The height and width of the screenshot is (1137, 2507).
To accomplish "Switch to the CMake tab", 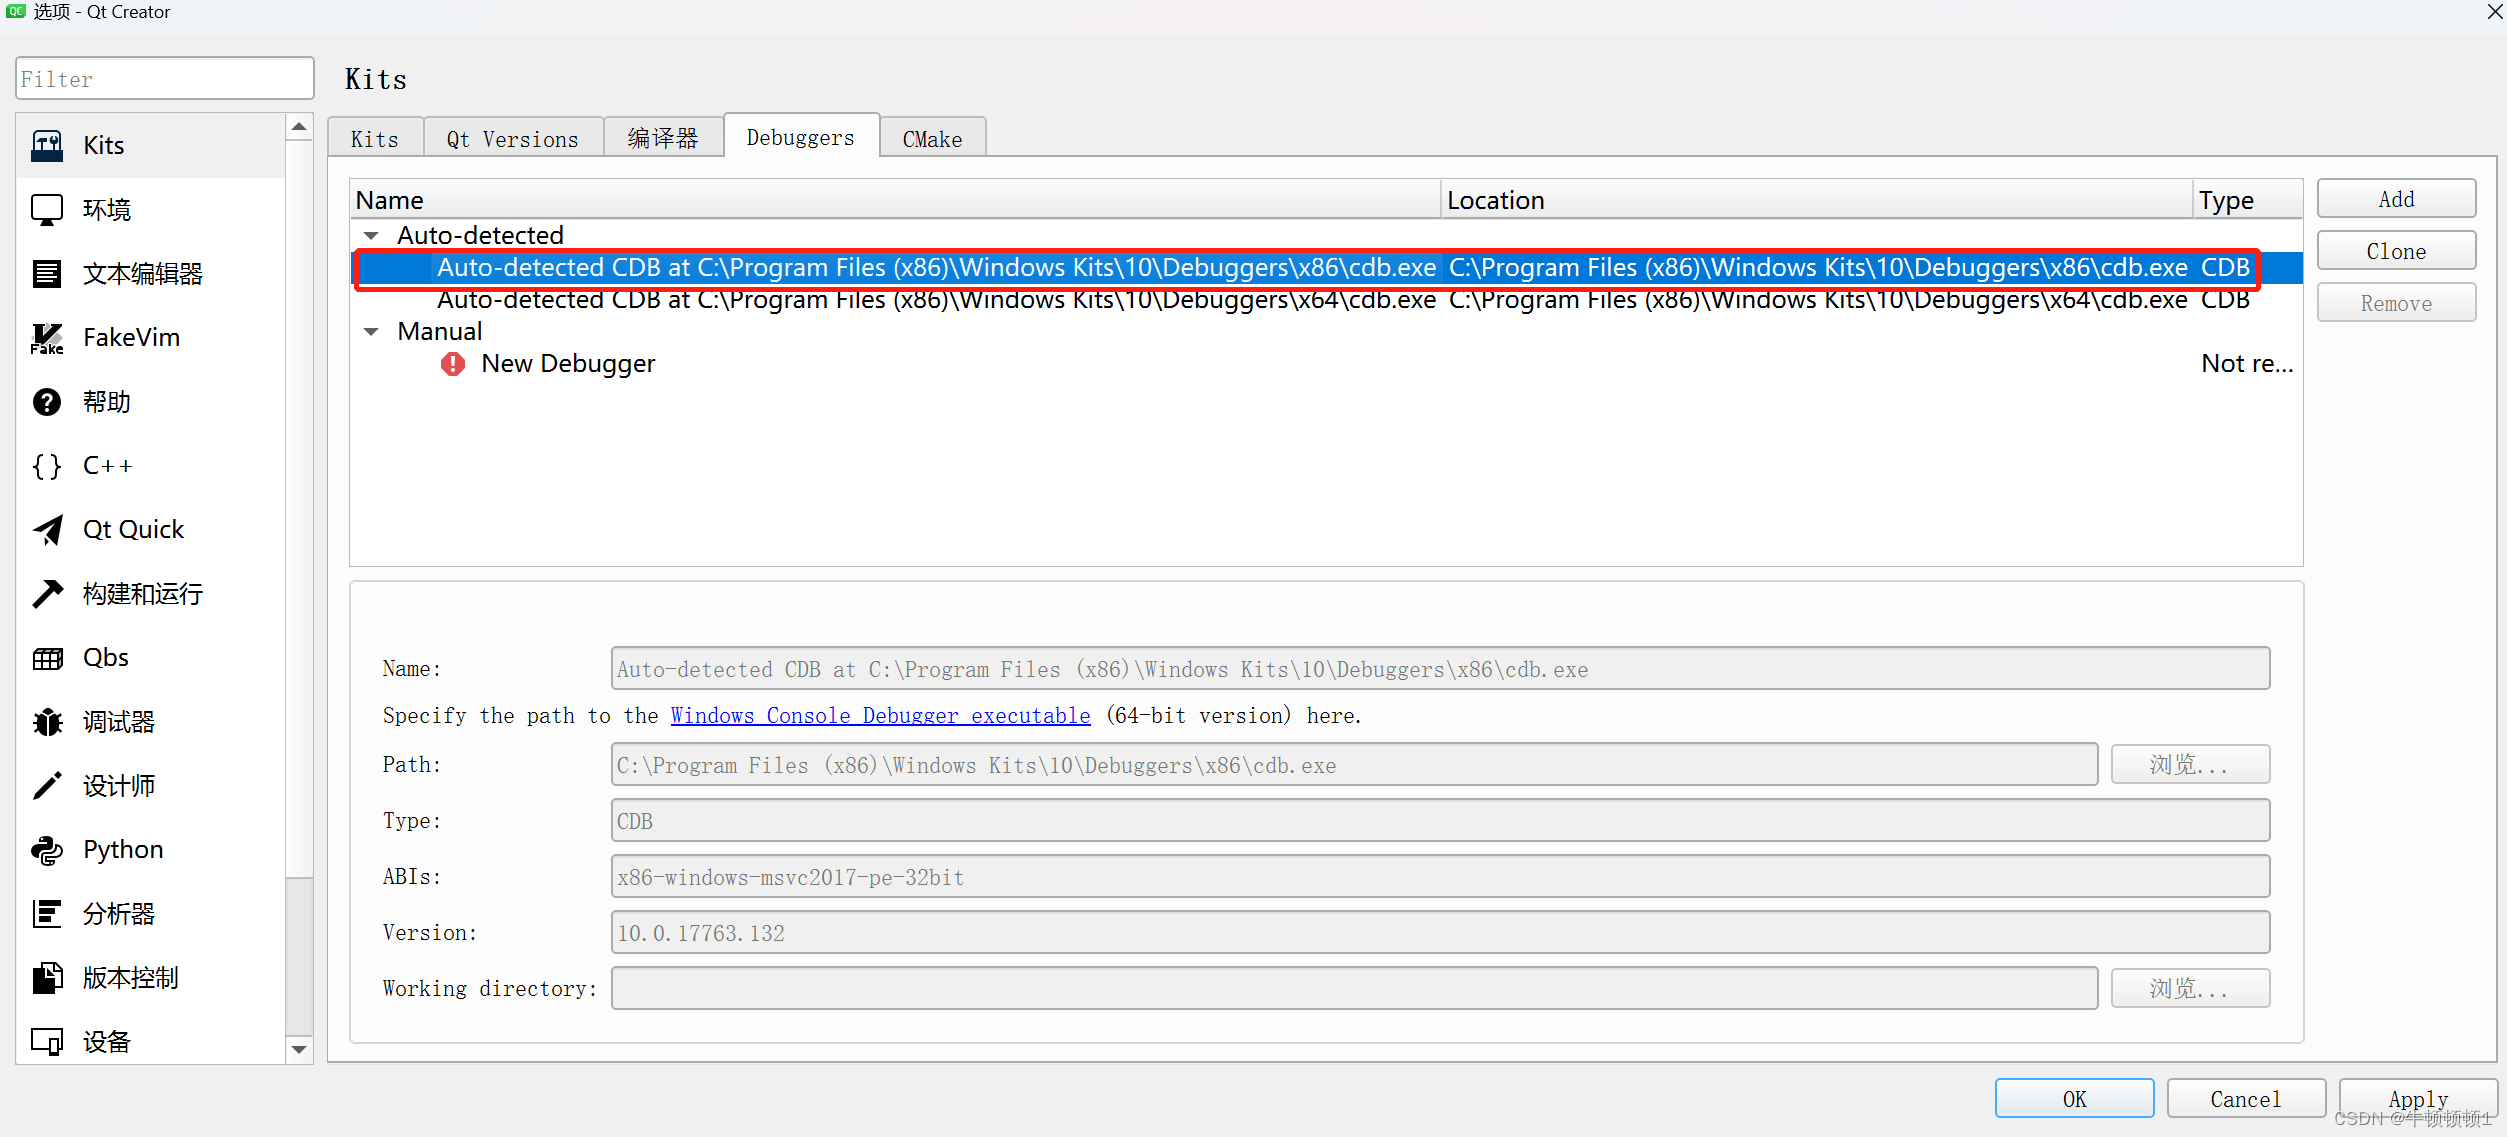I will pyautogui.click(x=932, y=139).
